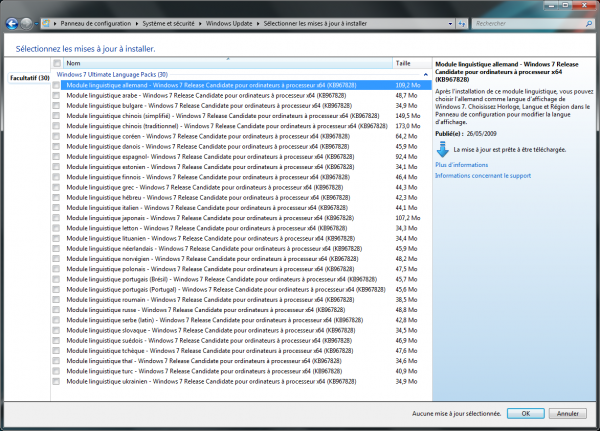The width and height of the screenshot is (600, 431).
Task: Check the arabe language module checkbox
Action: point(56,95)
